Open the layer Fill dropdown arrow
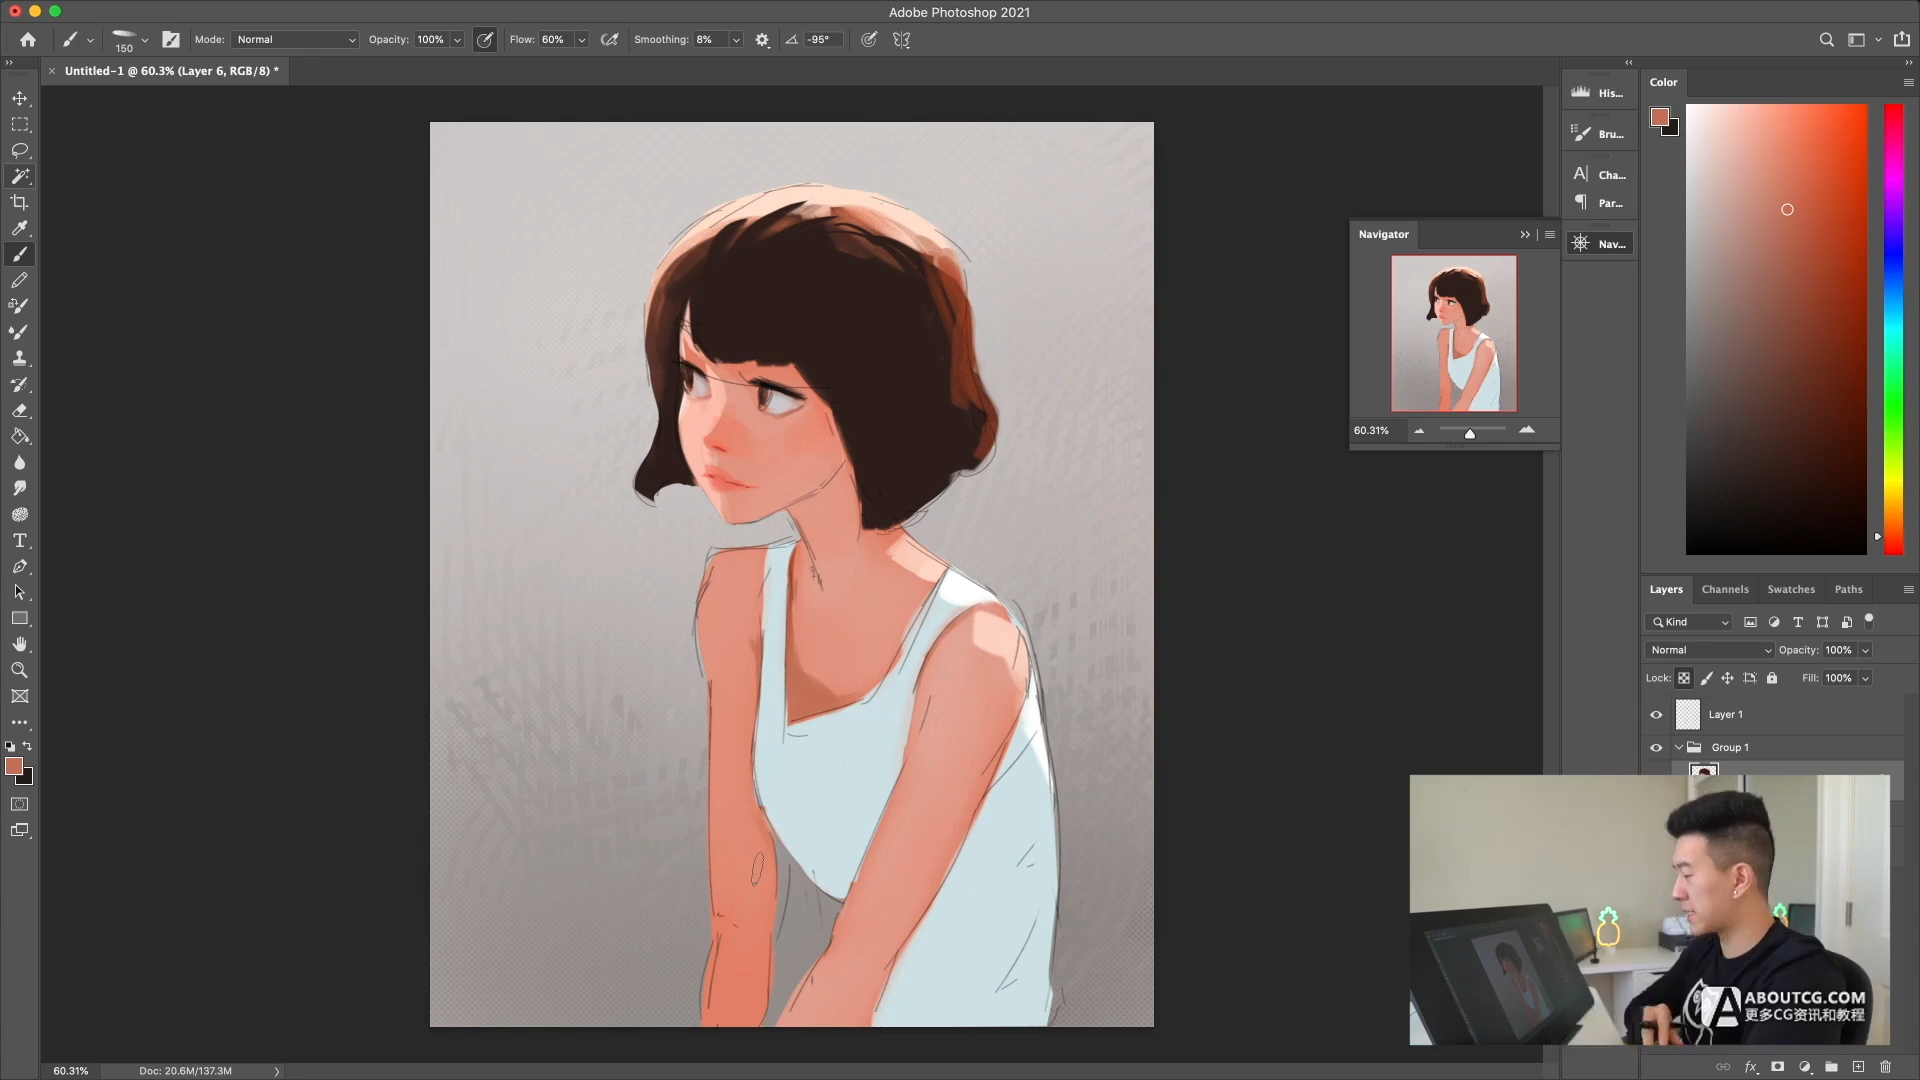The width and height of the screenshot is (1920, 1080). point(1865,678)
